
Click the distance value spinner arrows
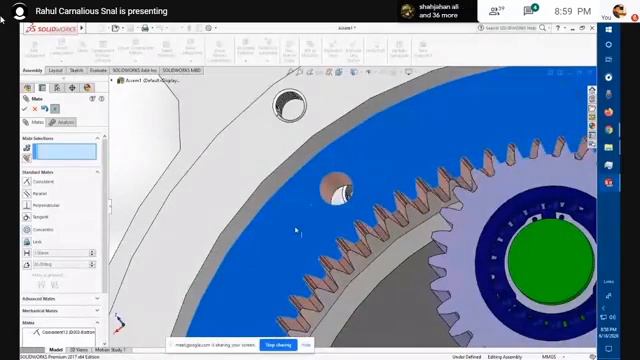(92, 253)
